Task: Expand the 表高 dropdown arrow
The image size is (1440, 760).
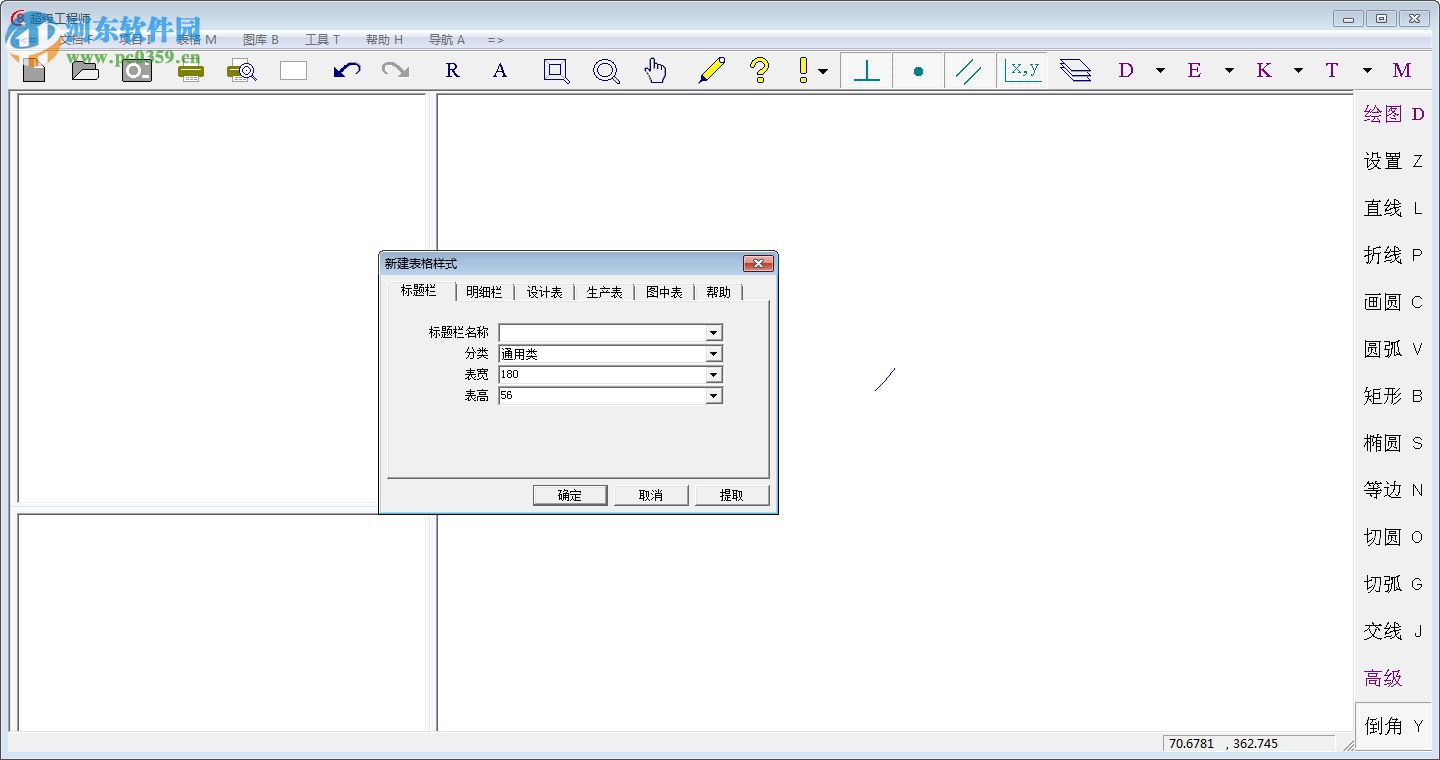Action: 714,396
